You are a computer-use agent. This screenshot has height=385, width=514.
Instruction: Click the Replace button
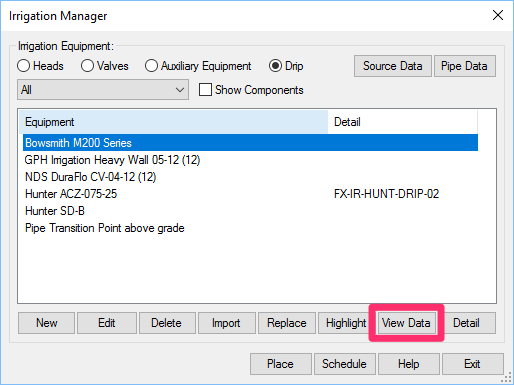point(287,323)
